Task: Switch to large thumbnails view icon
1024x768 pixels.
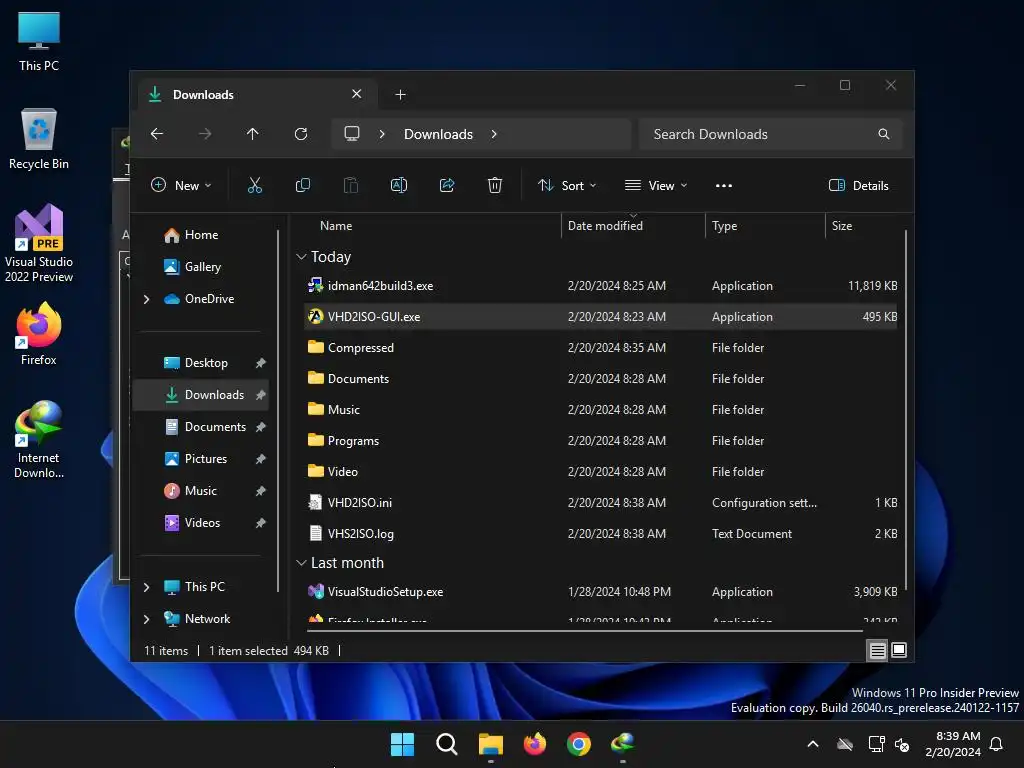Action: (x=899, y=650)
